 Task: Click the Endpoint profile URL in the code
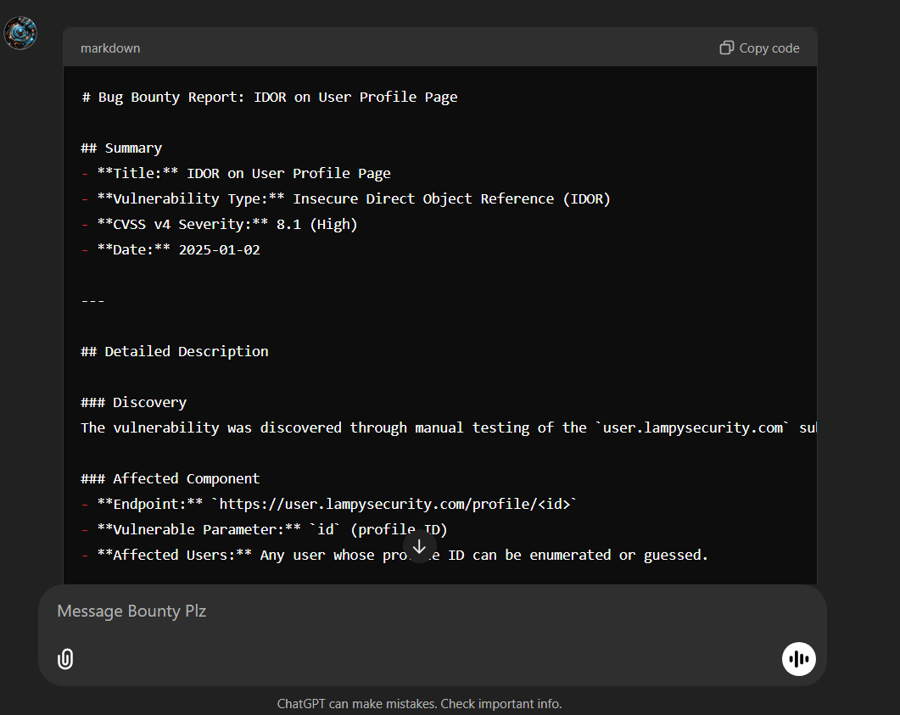[394, 504]
